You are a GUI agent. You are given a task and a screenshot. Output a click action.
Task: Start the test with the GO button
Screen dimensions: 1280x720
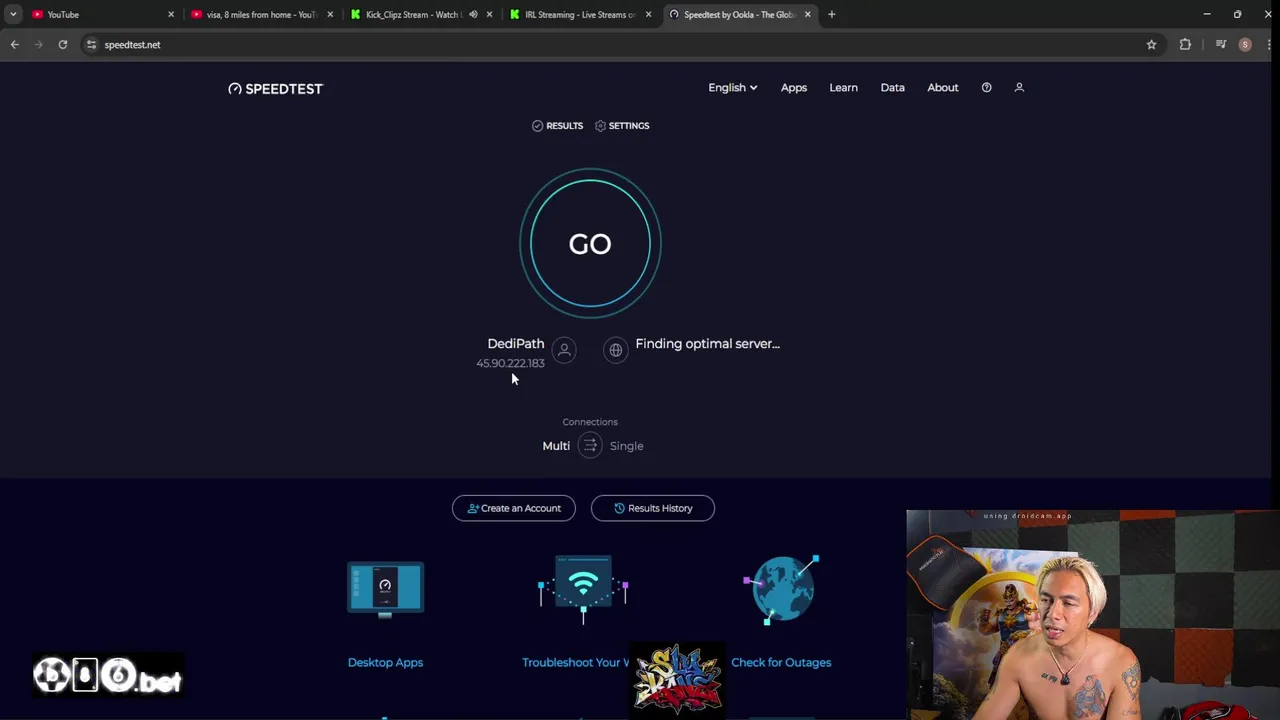pos(590,244)
